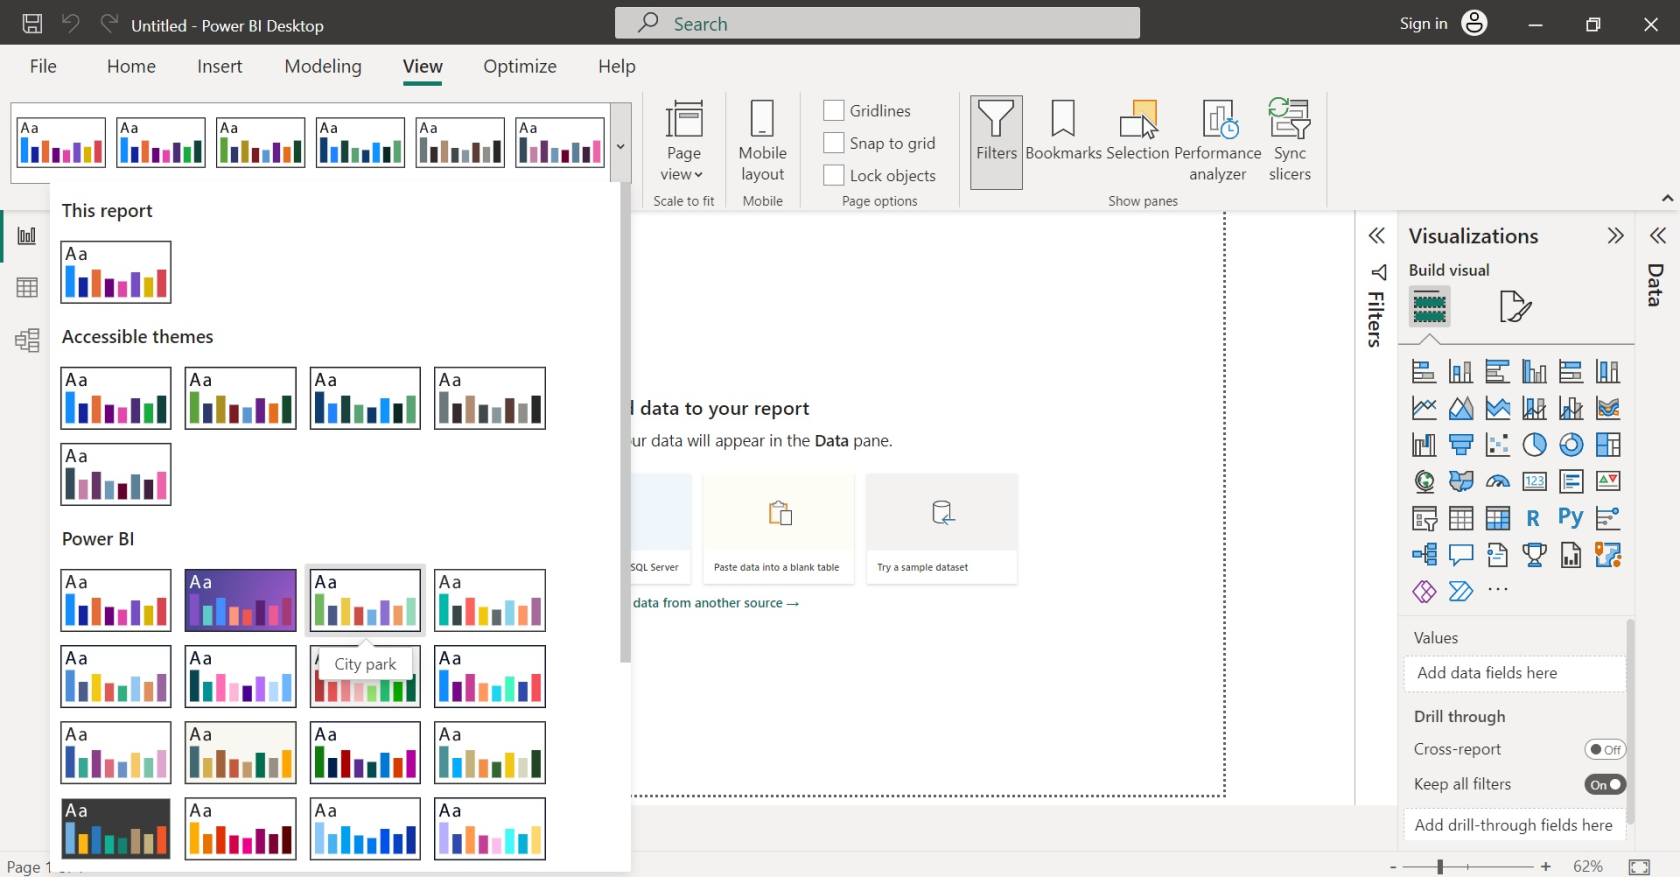The height and width of the screenshot is (877, 1680).
Task: Open the Page view dropdown
Action: tap(683, 140)
